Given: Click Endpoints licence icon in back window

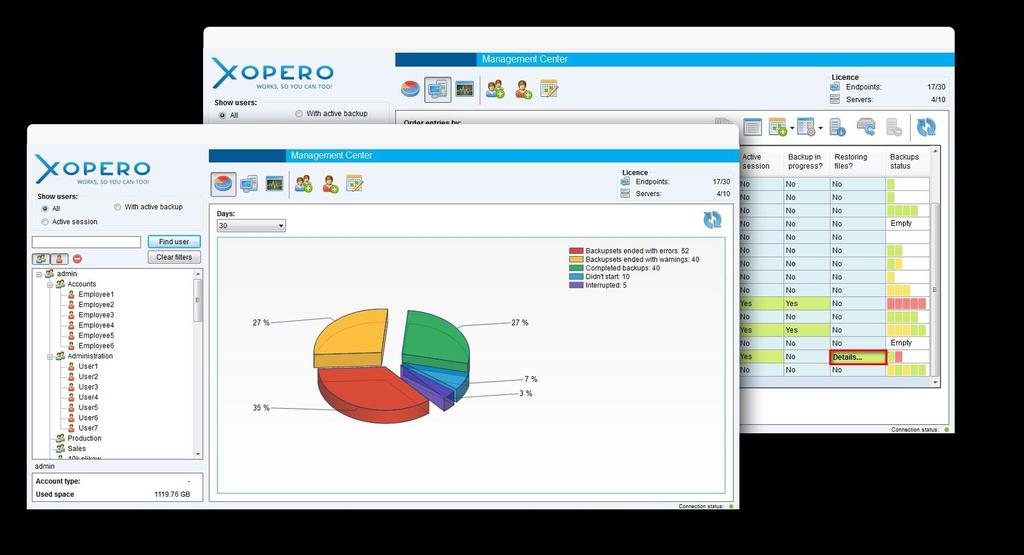Looking at the screenshot, I should 835,87.
